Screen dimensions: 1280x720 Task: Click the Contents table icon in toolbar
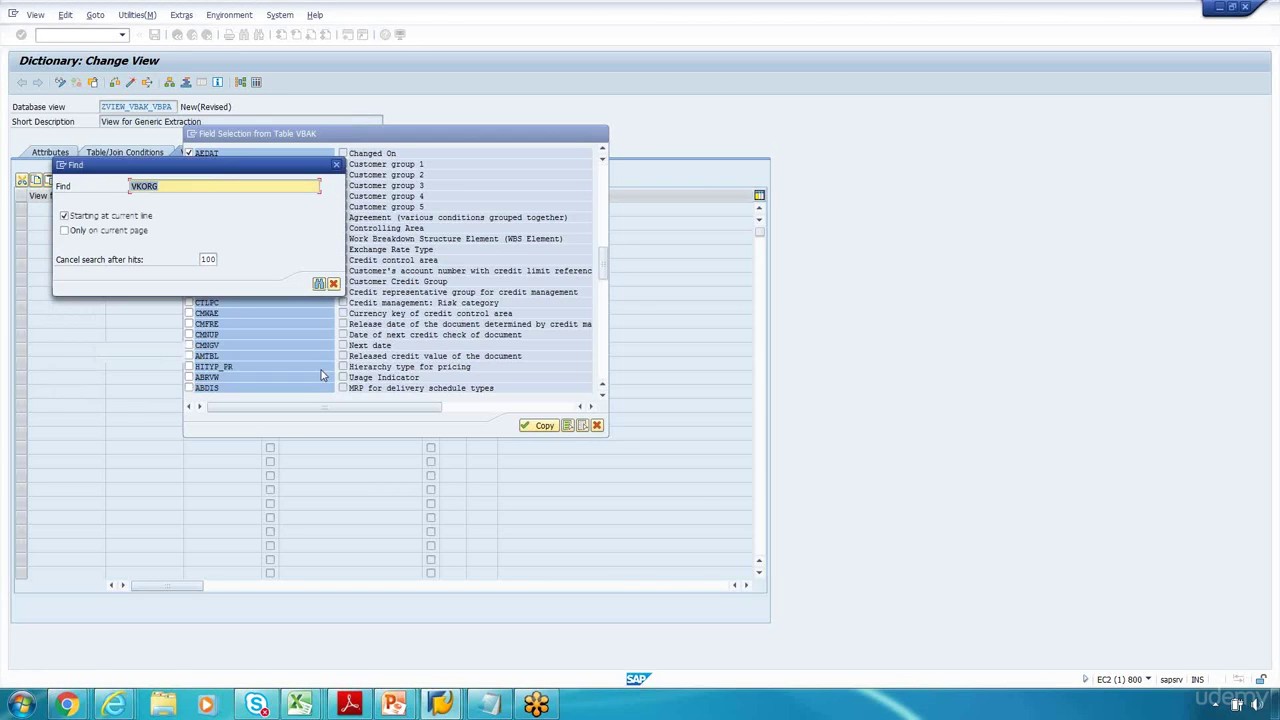256,82
